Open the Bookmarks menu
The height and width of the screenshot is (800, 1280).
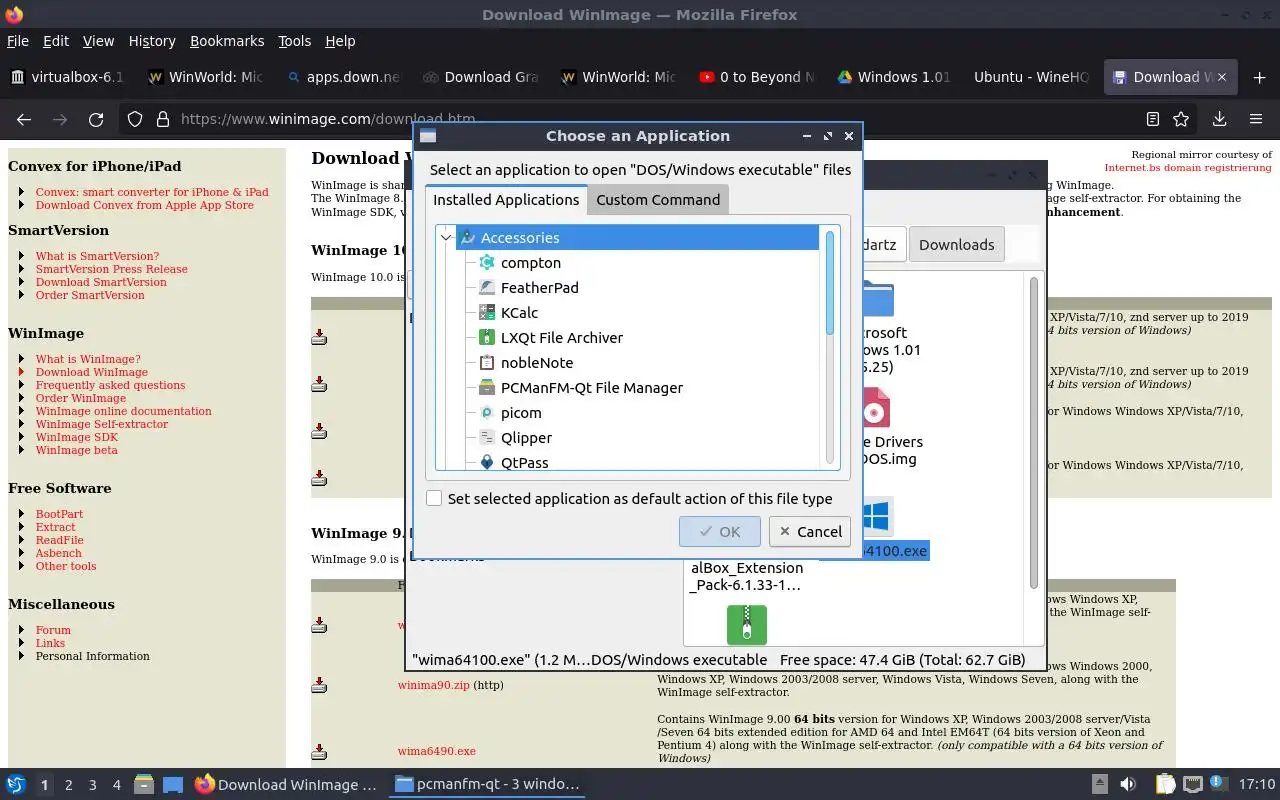227,41
